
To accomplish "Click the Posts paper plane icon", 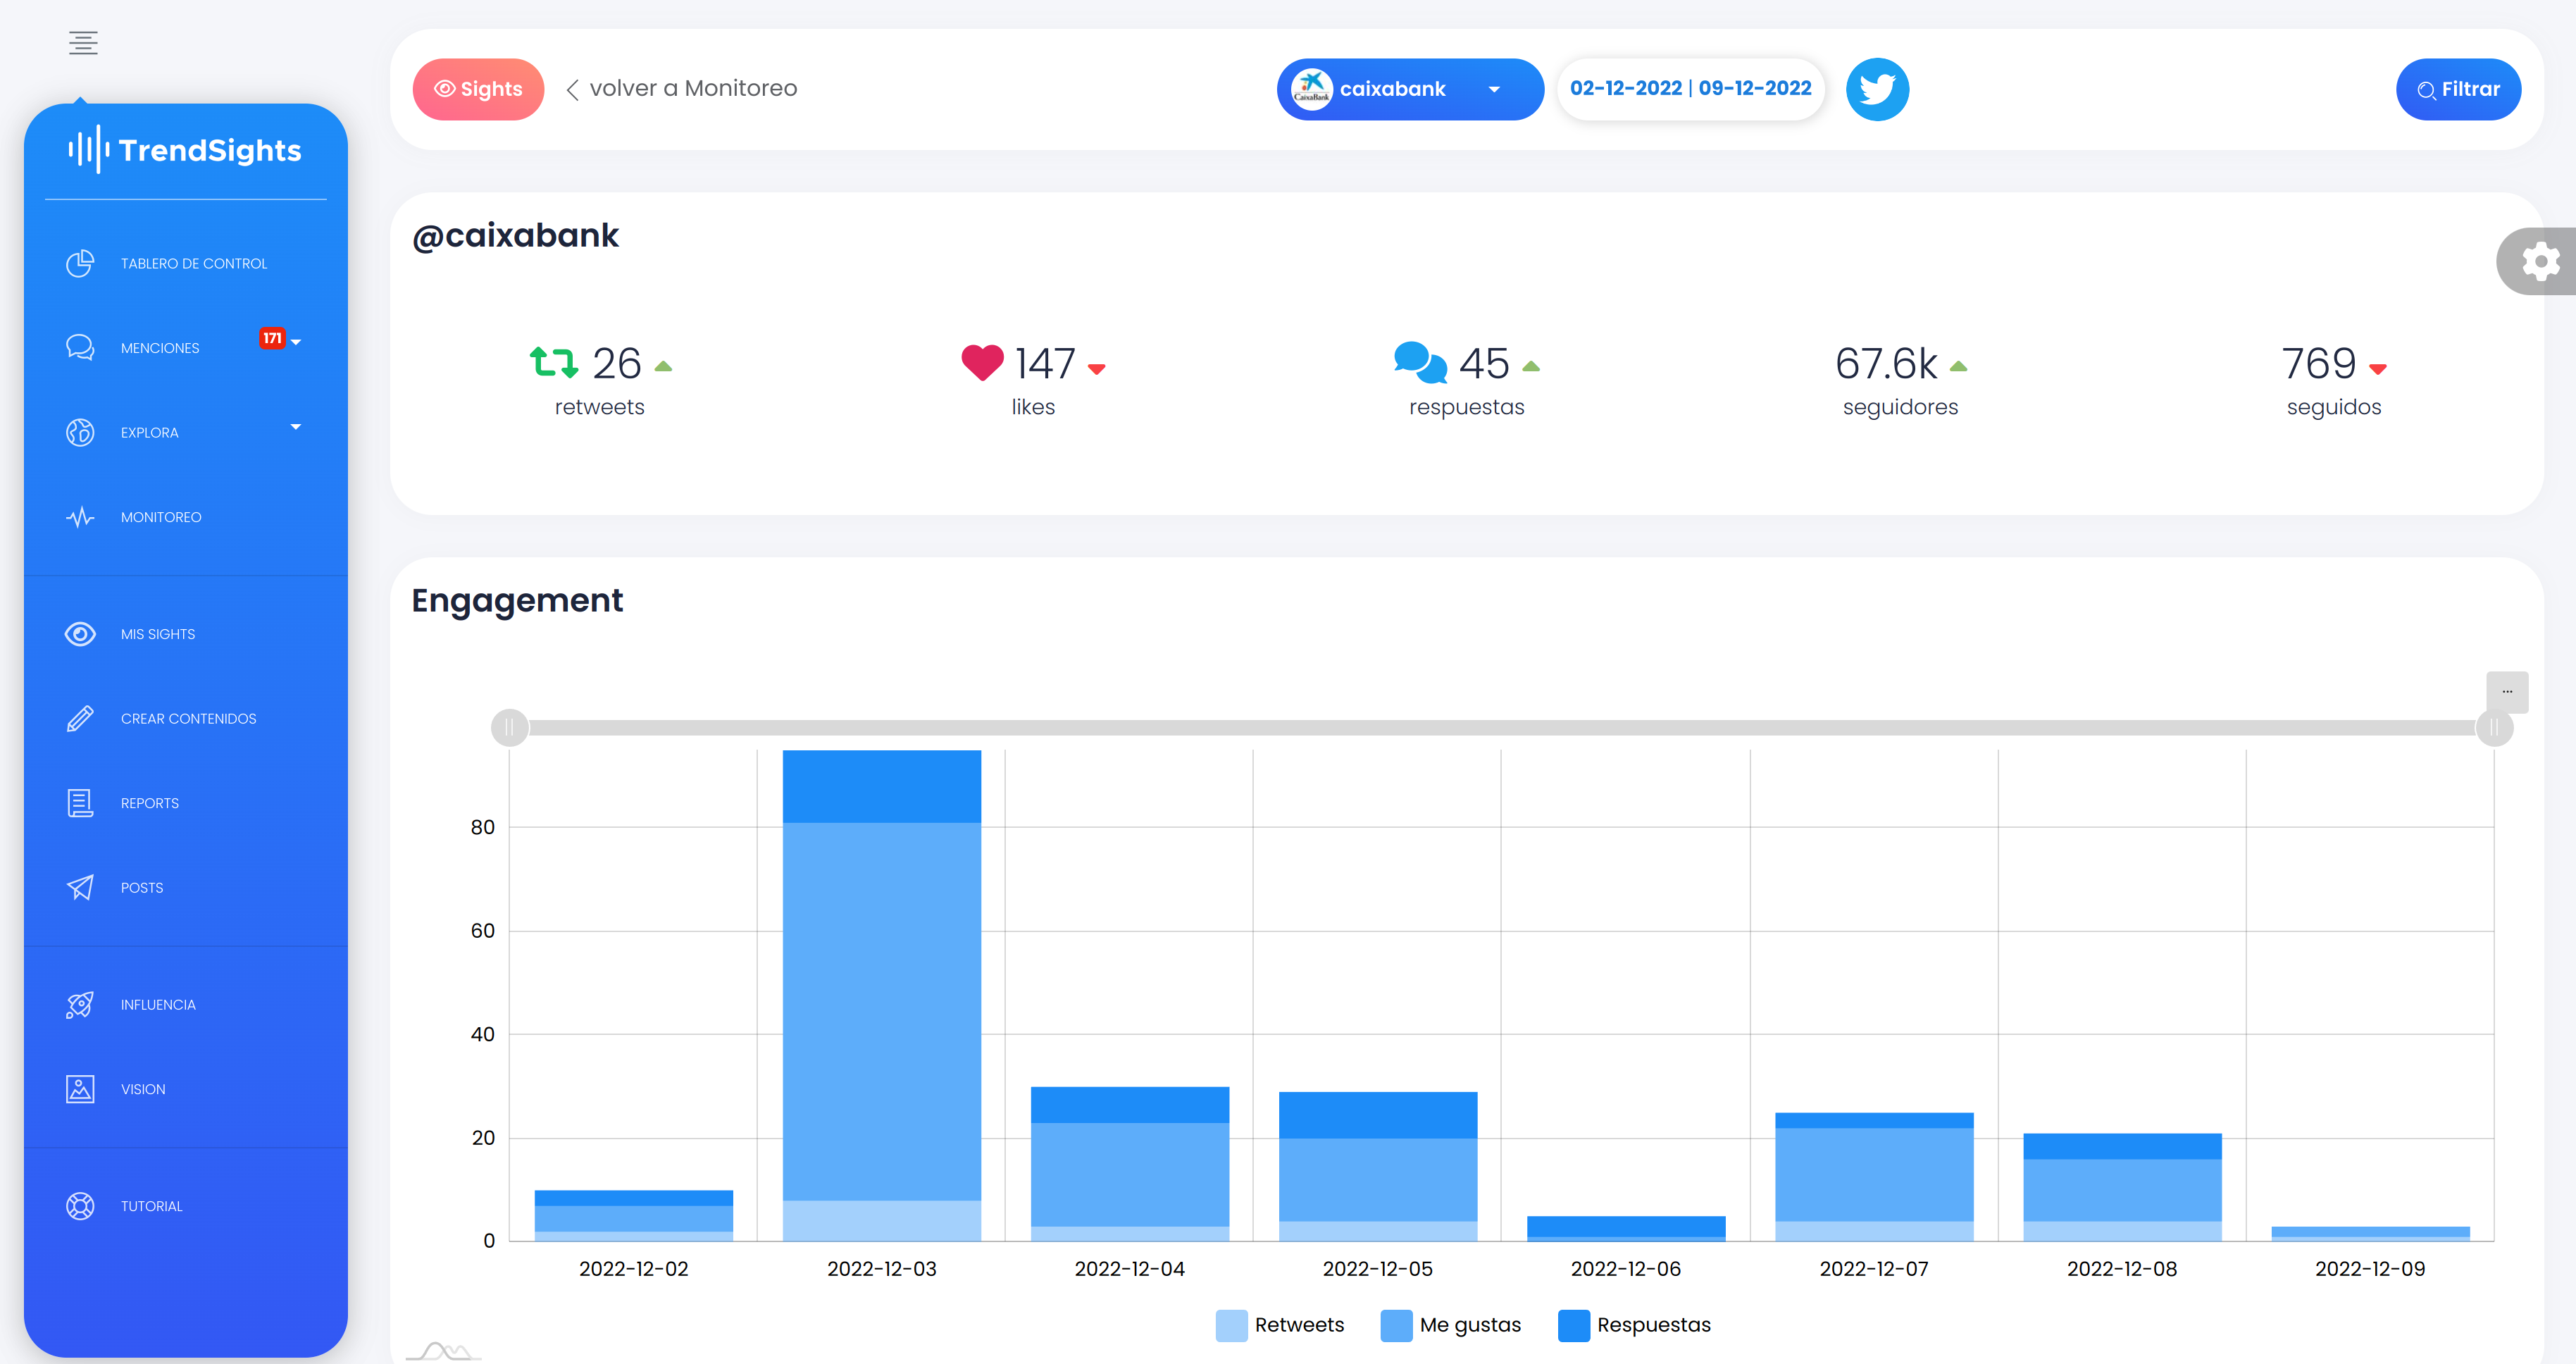I will point(80,887).
